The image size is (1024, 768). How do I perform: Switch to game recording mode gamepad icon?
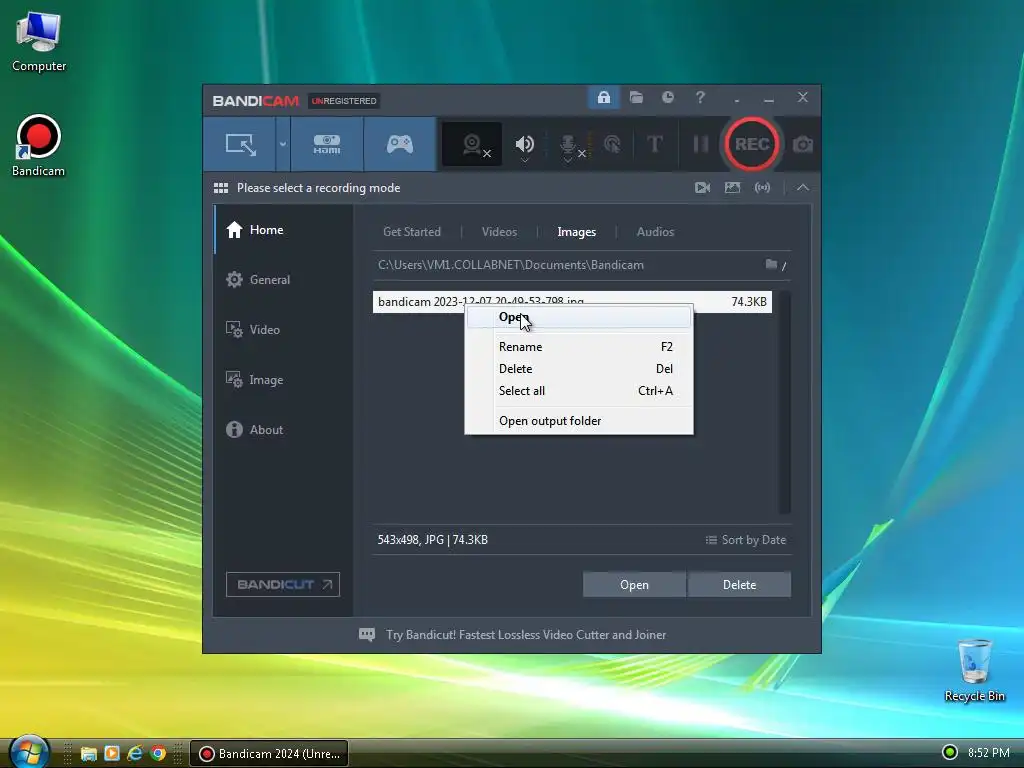400,144
